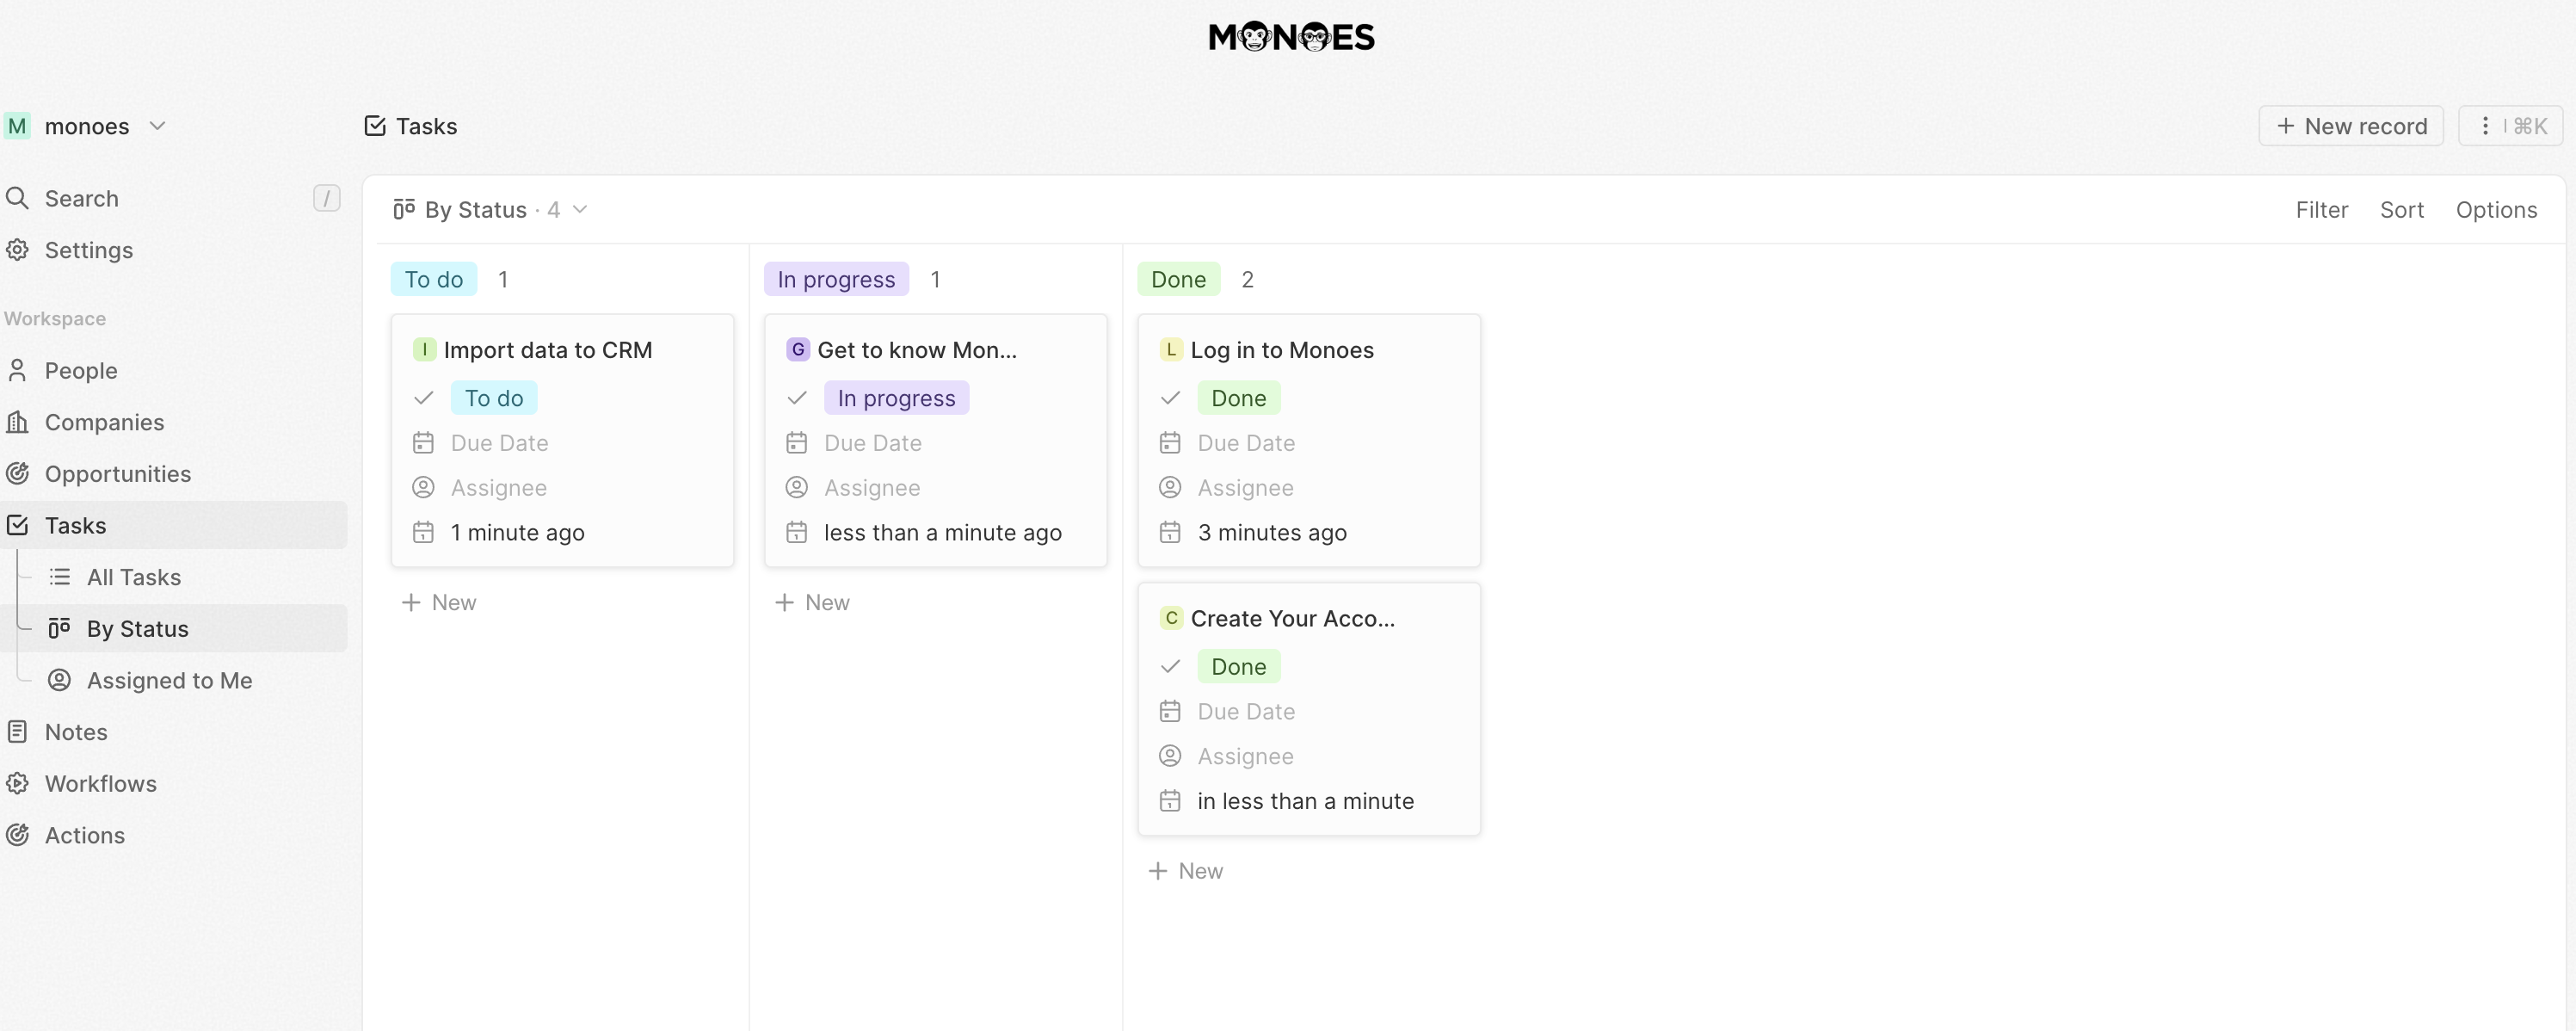Click status checkmark on Import data card
This screenshot has width=2576, height=1031.
pos(423,398)
